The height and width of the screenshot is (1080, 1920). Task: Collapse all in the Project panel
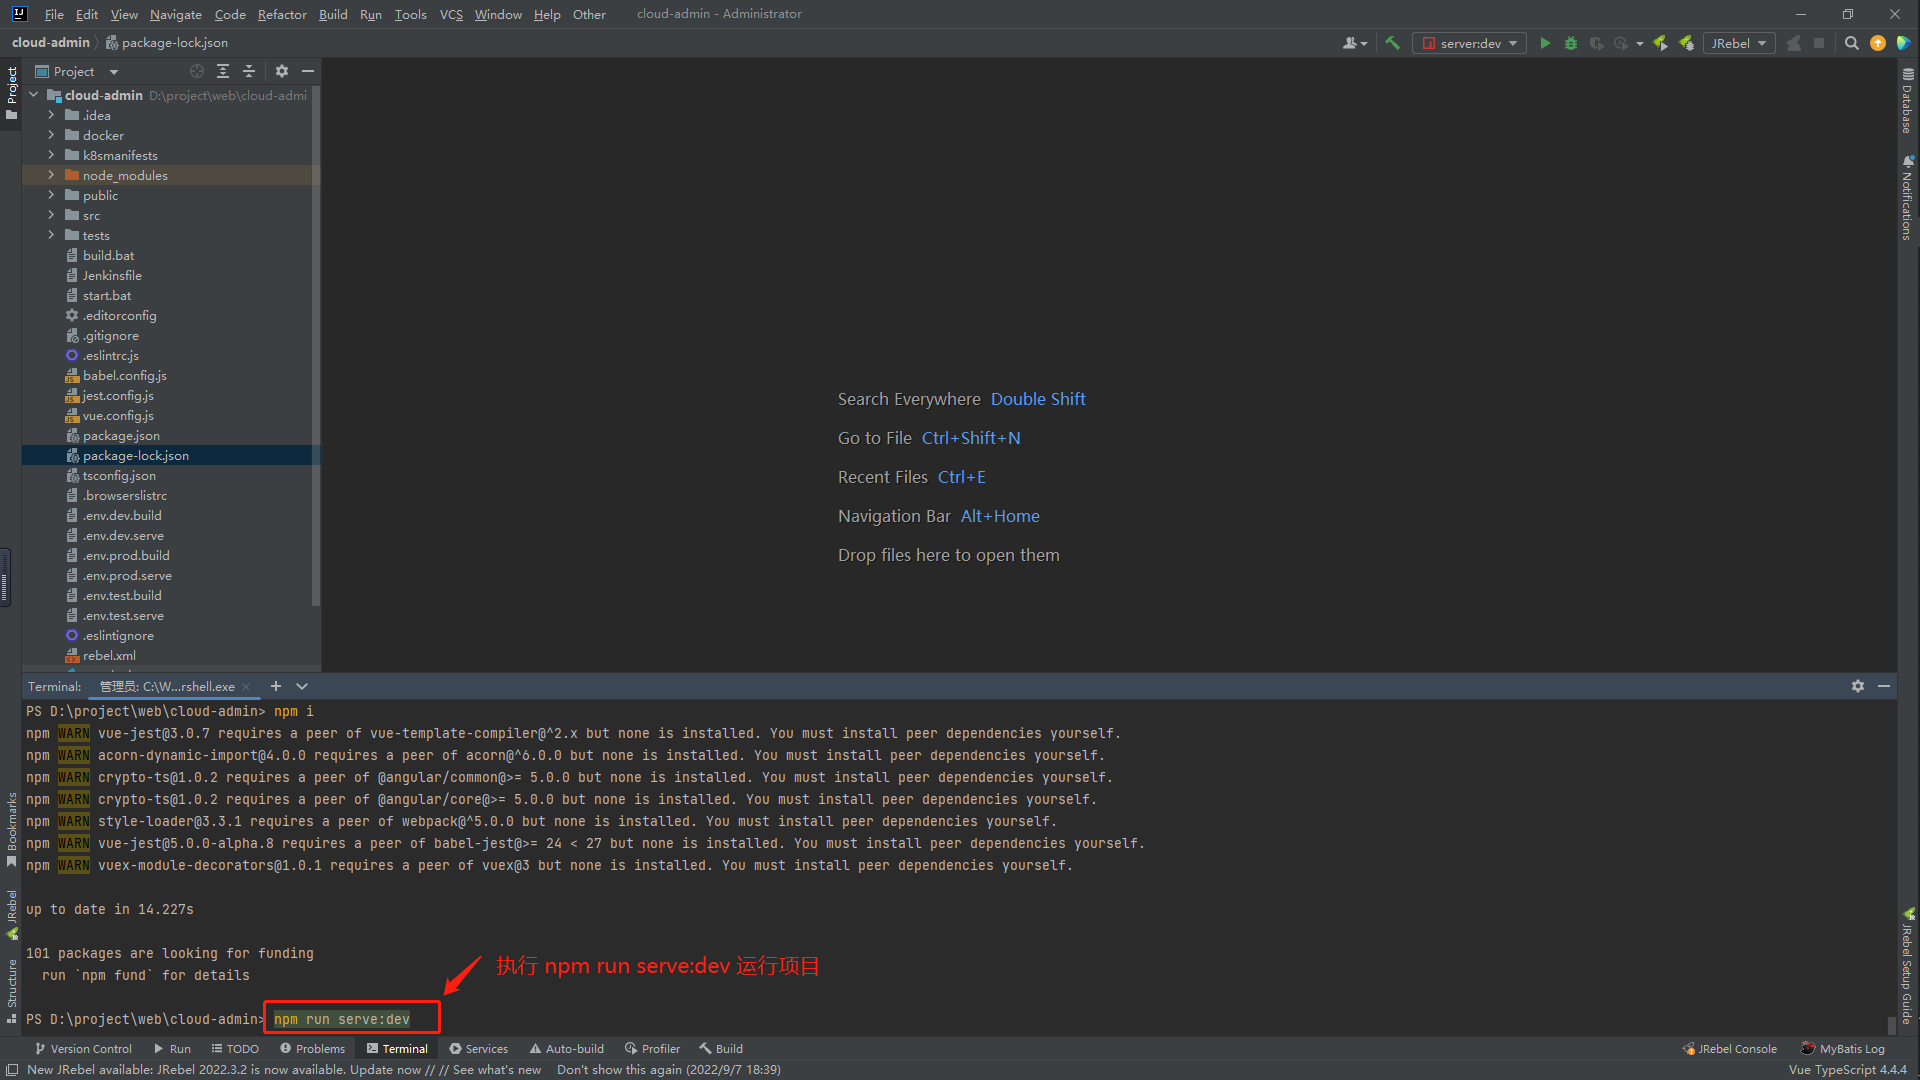coord(249,71)
